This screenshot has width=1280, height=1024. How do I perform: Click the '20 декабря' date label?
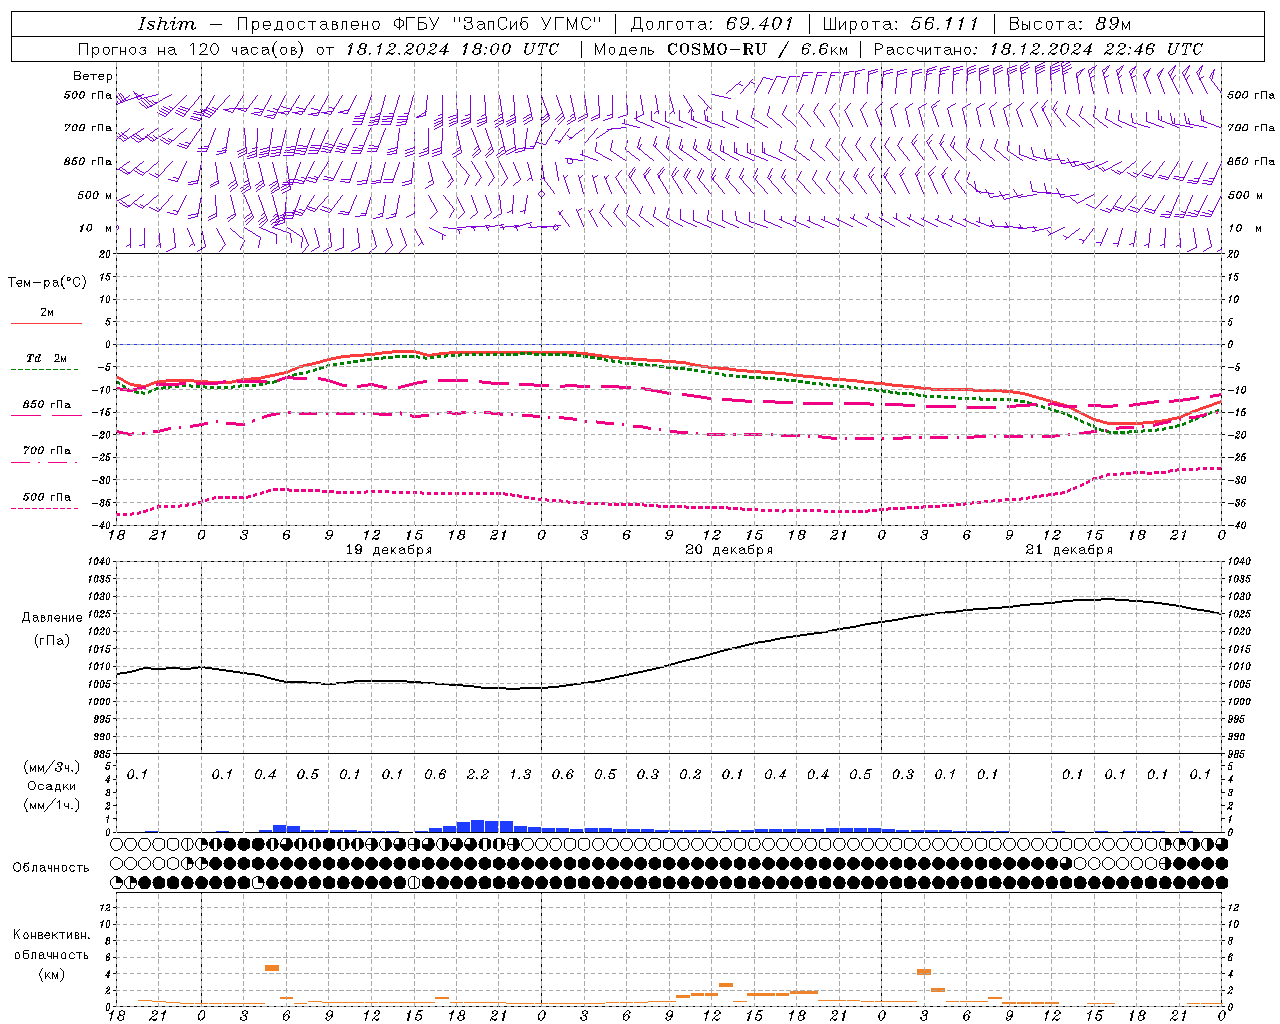click(729, 550)
